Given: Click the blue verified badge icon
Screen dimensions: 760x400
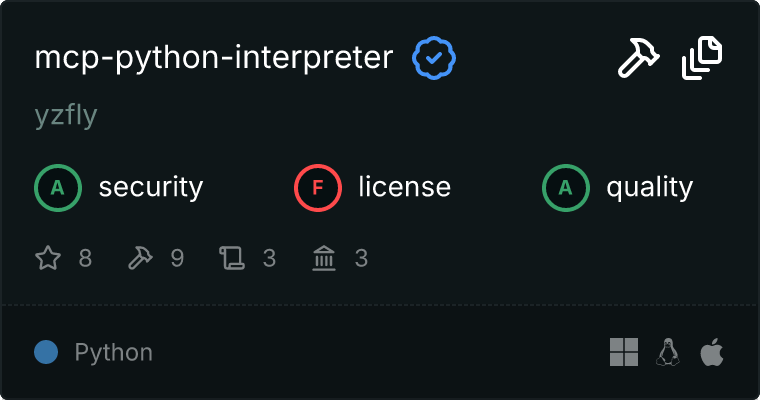Looking at the screenshot, I should tap(434, 59).
